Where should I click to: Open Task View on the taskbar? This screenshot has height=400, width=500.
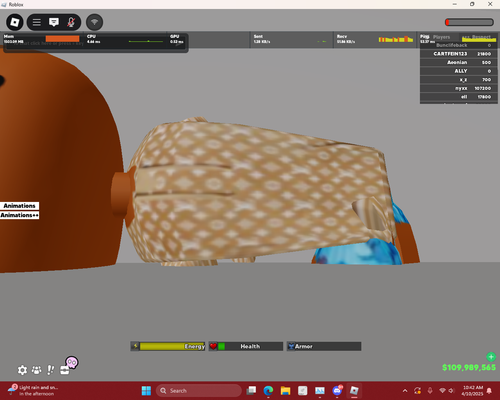(x=251, y=391)
